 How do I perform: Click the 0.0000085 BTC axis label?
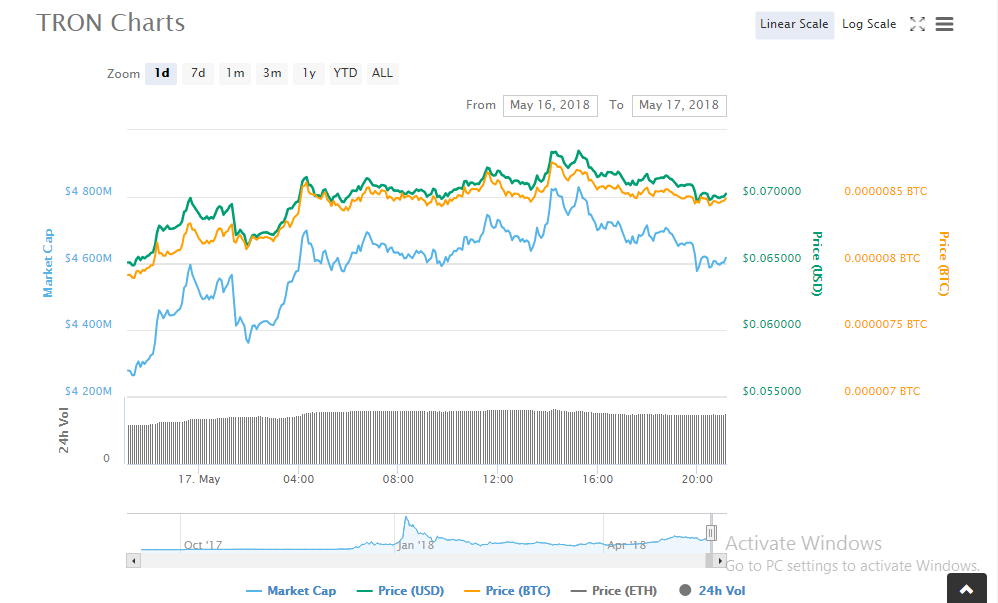pyautogui.click(x=885, y=192)
